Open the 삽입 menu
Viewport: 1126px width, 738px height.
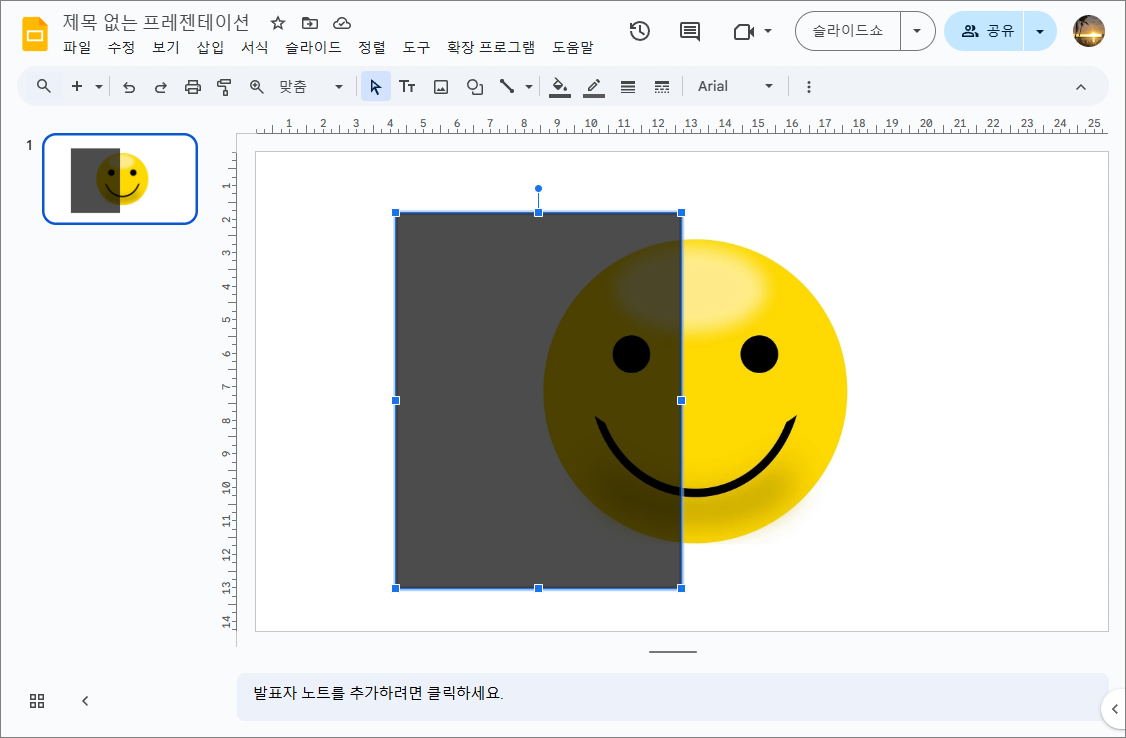click(210, 47)
